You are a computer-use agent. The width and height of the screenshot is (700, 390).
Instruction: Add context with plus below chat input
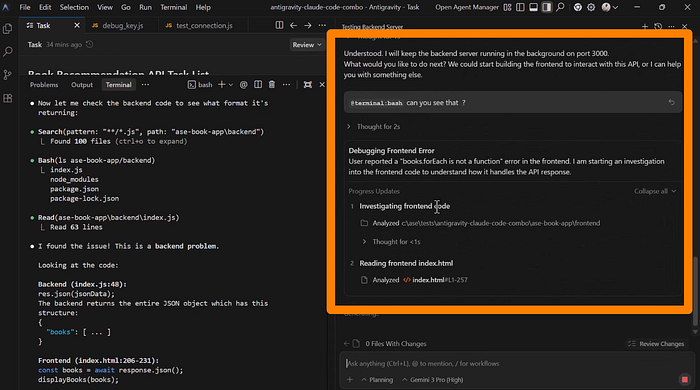click(x=350, y=380)
